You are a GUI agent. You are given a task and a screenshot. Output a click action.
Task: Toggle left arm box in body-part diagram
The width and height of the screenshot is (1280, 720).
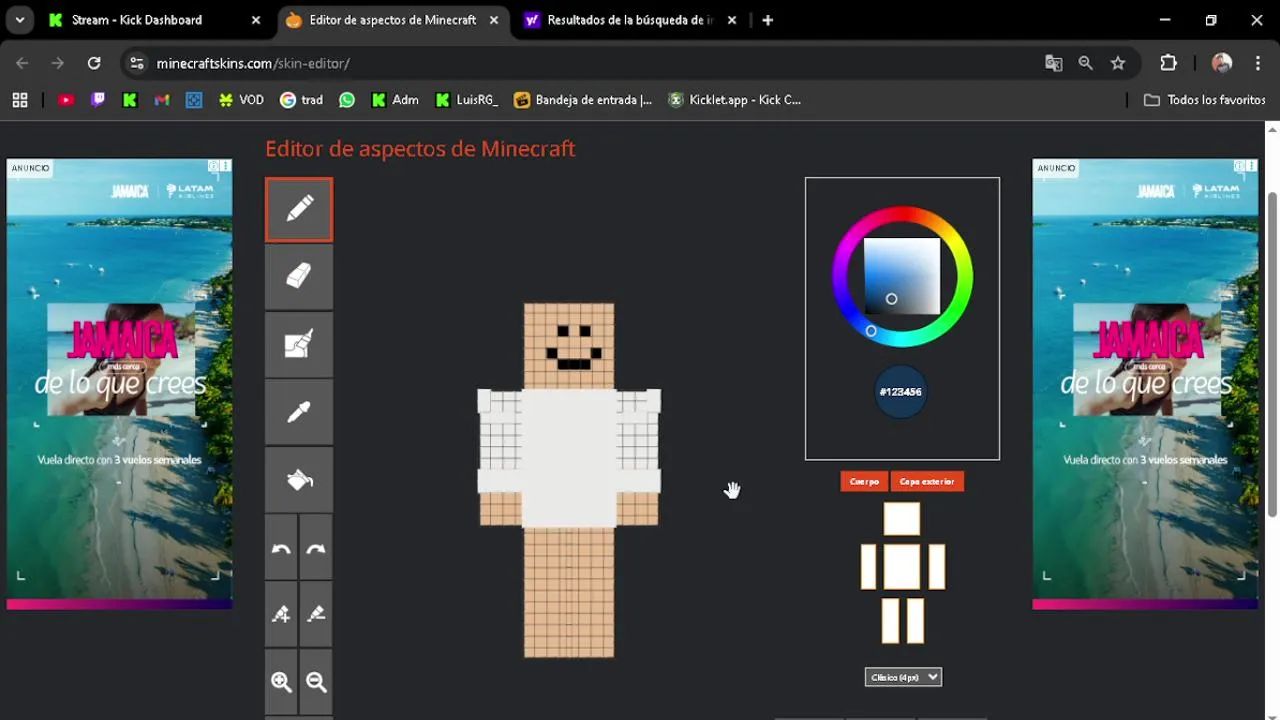[x=868, y=567]
